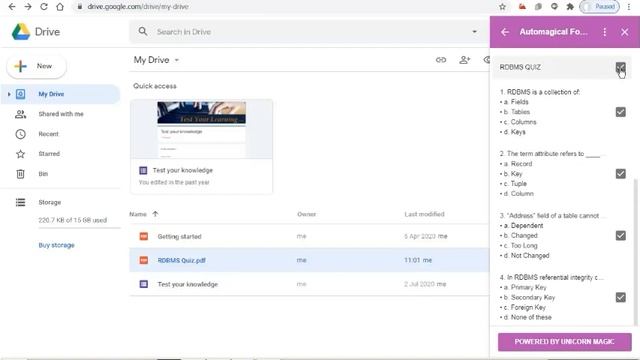Open the Chrome three-dot menu

click(629, 7)
